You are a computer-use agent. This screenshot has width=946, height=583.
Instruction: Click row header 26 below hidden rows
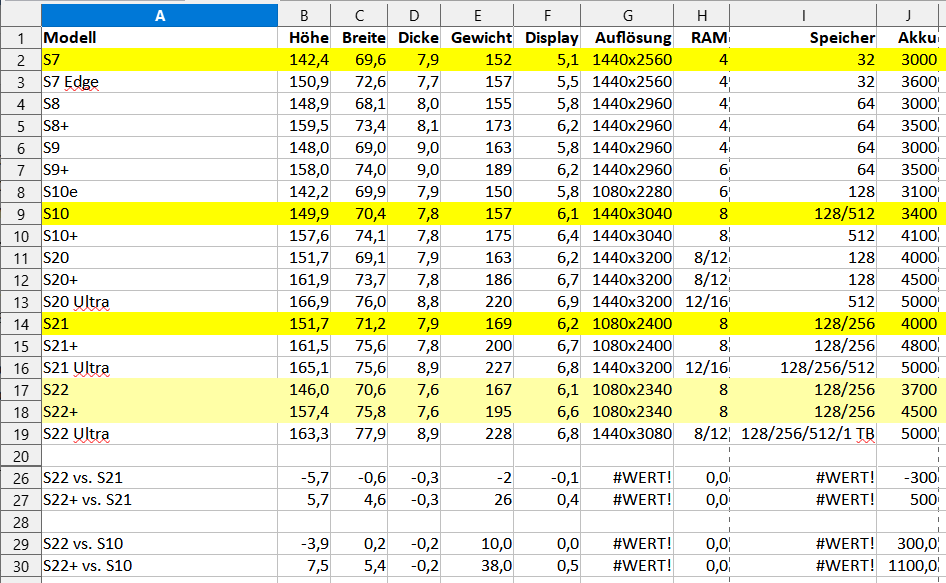point(20,477)
